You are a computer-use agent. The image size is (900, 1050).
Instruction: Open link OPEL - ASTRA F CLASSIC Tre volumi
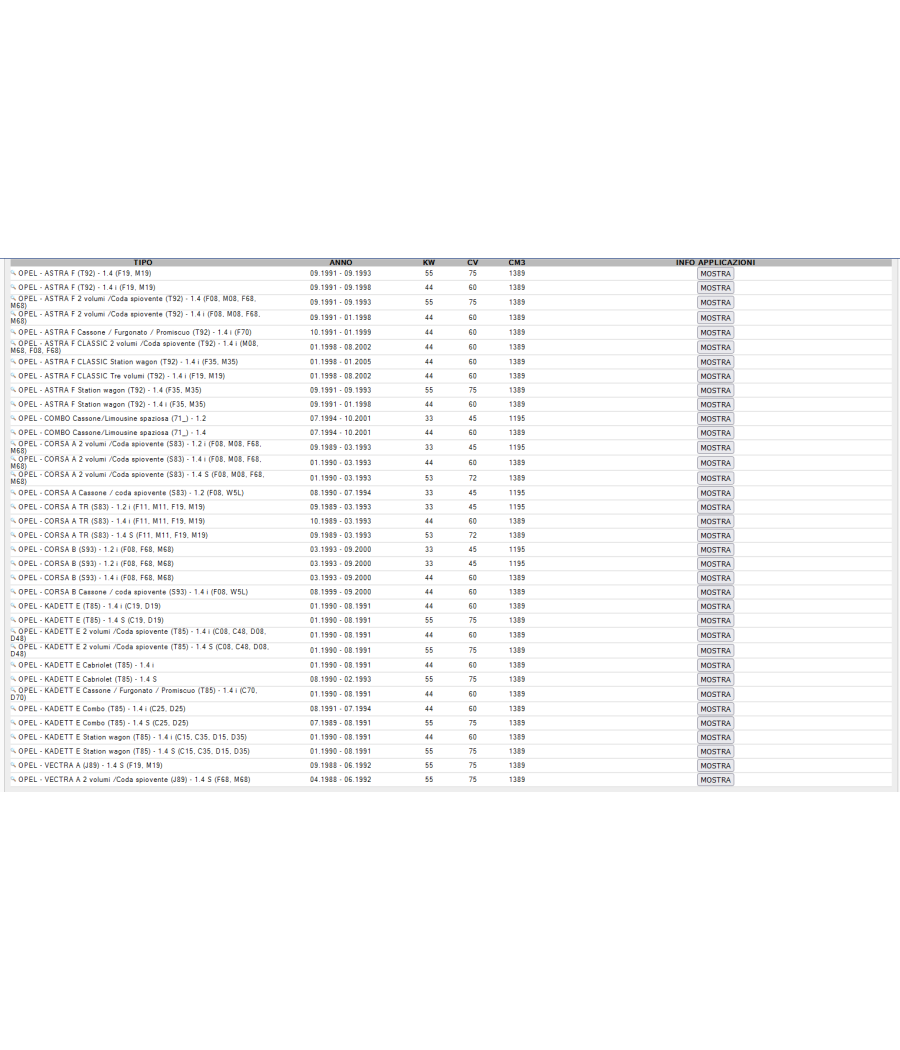(x=122, y=376)
